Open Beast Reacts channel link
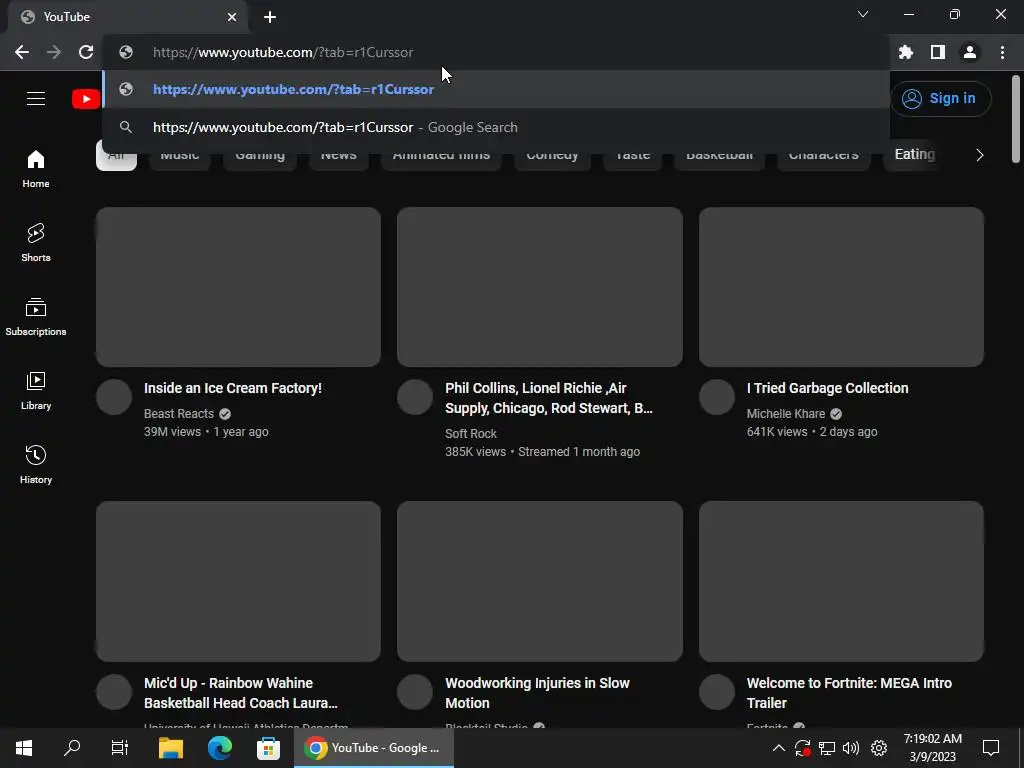Viewport: 1024px width, 768px height. [179, 413]
